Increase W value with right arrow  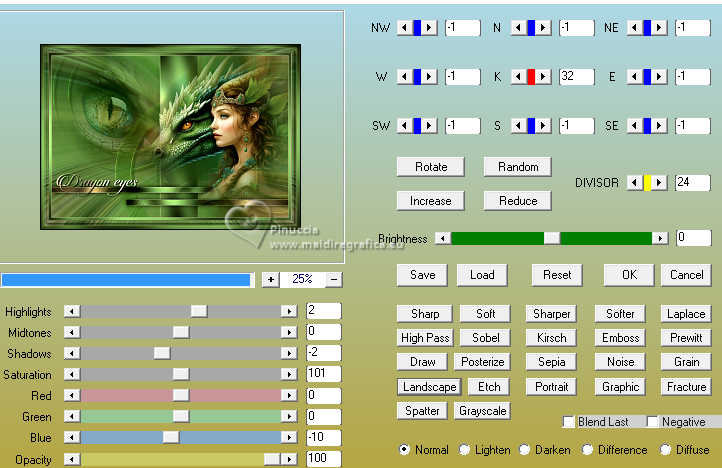tap(429, 76)
